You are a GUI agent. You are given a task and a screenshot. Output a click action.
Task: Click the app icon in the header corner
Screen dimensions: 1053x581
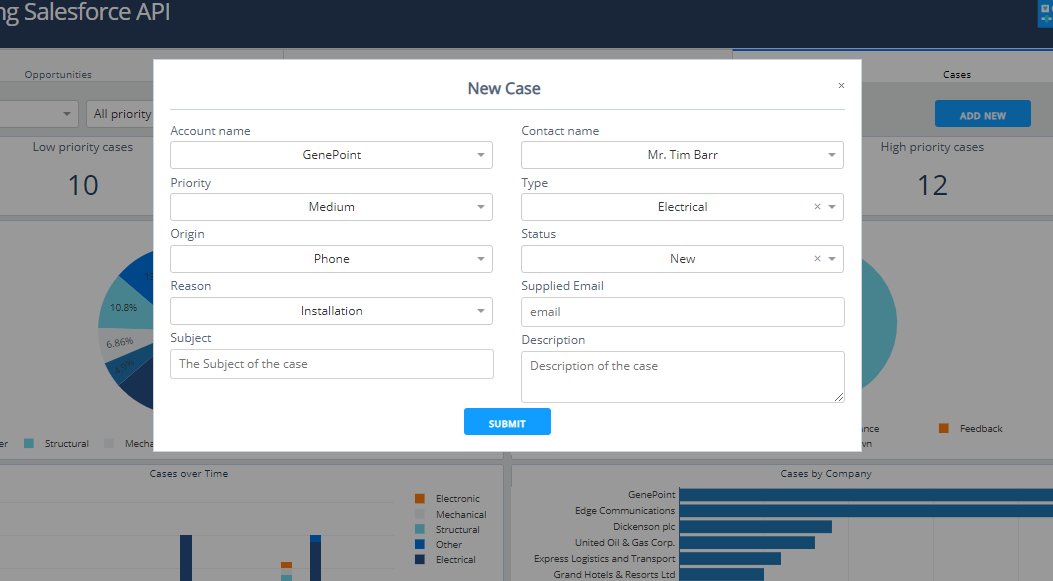point(1046,13)
